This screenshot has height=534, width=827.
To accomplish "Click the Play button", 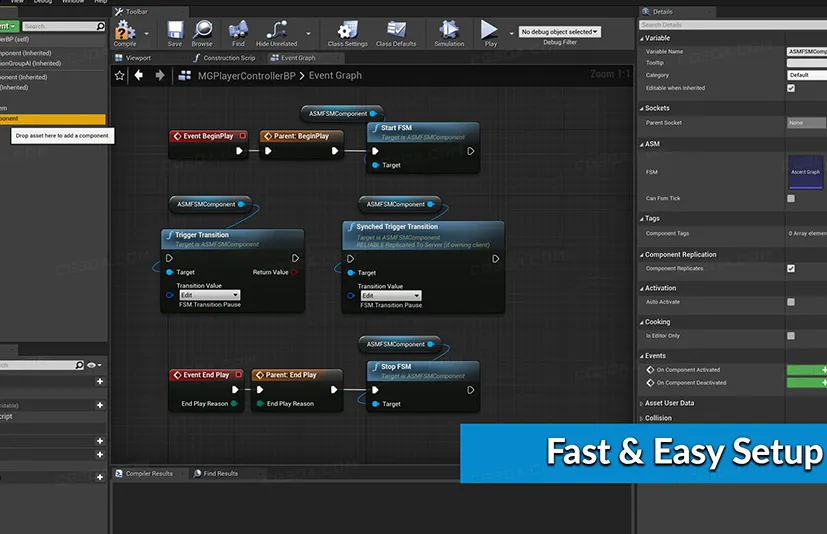I will tap(490, 33).
